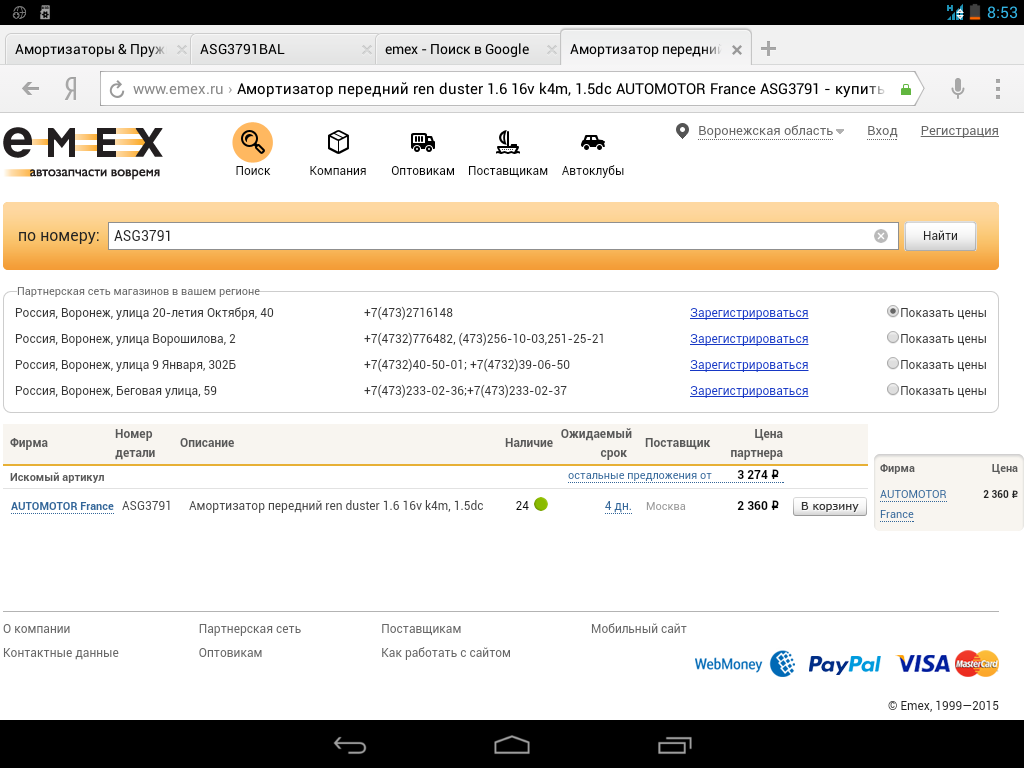This screenshot has width=1024, height=768.
Task: Open Контактные данные footer link
Action: (x=61, y=653)
